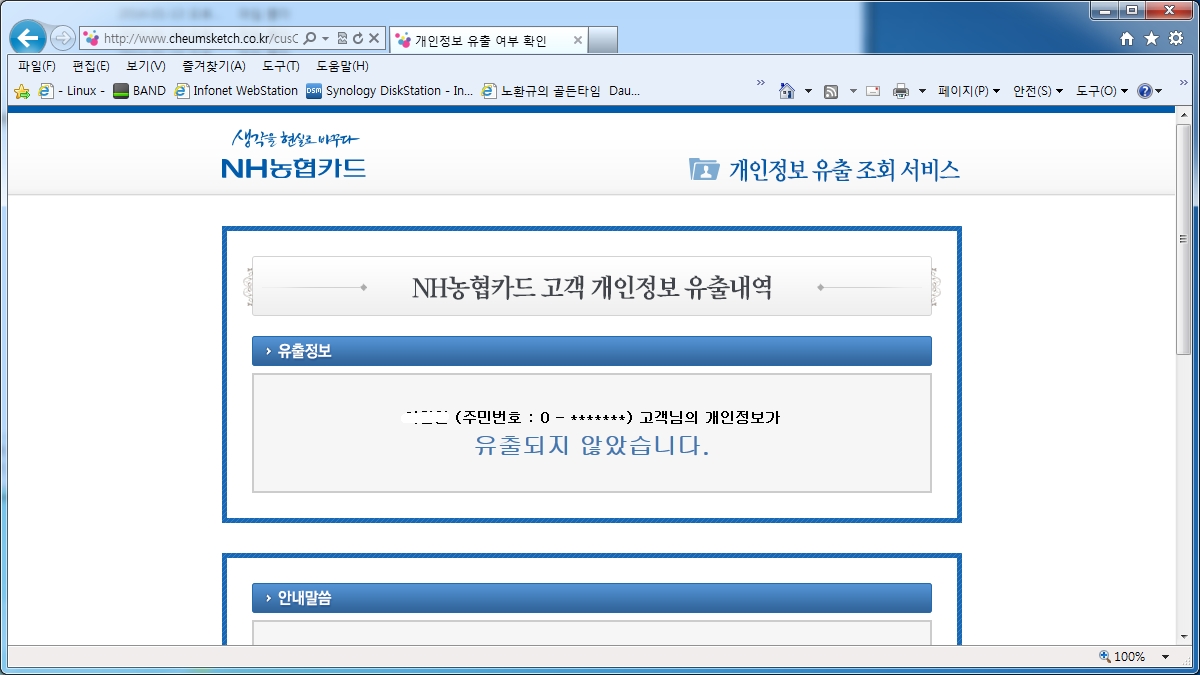Screen dimensions: 1200x675
Task: Refresh the page with the reload icon
Action: tap(357, 38)
